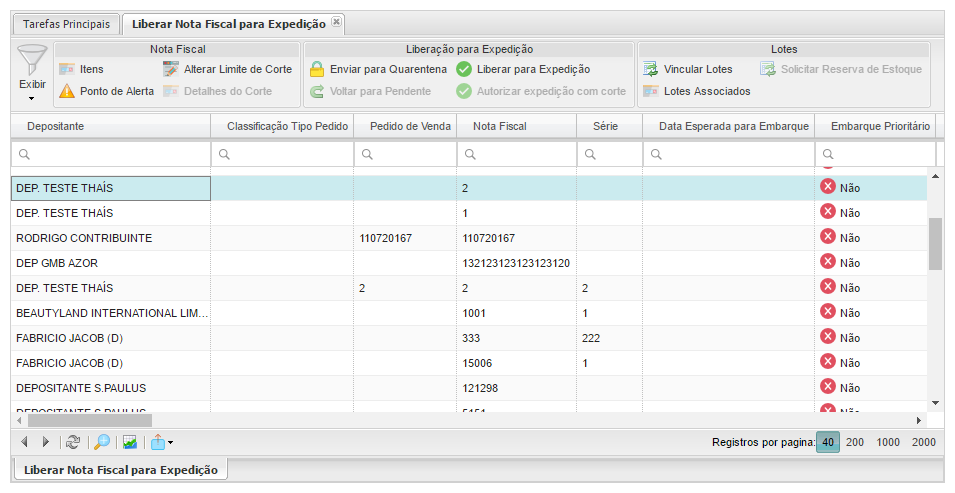This screenshot has height=493, width=955.
Task: Open the export dropdown arrow
Action: 171,442
